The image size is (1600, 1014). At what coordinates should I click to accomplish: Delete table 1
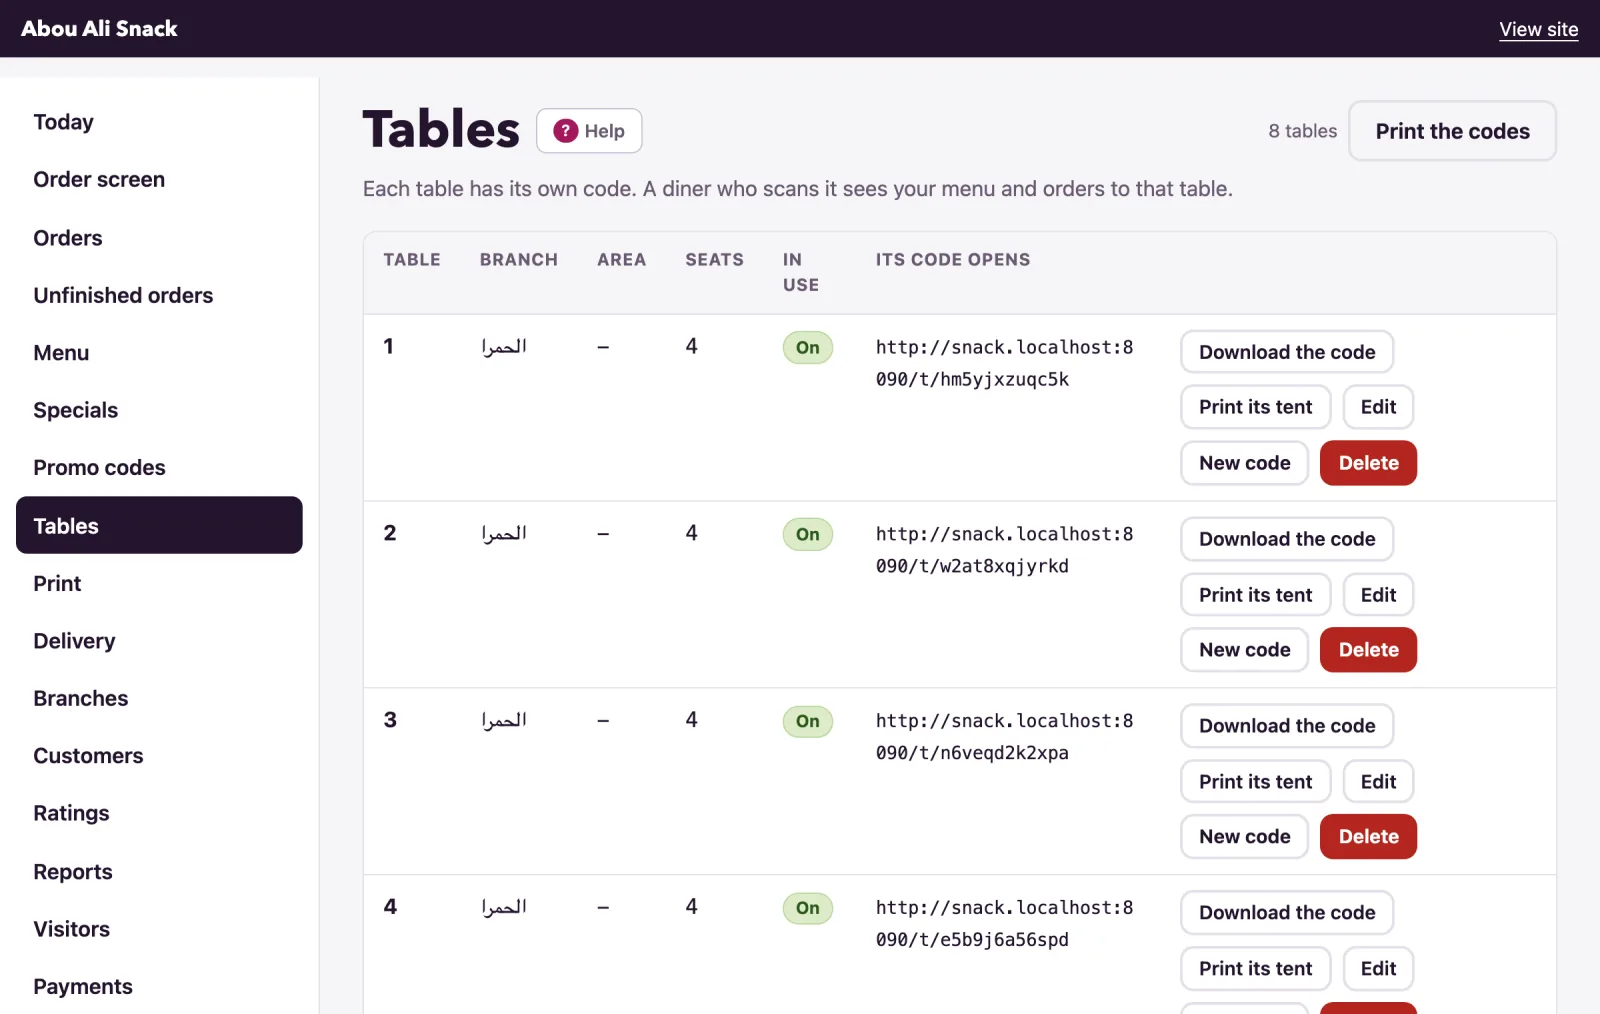click(1368, 463)
